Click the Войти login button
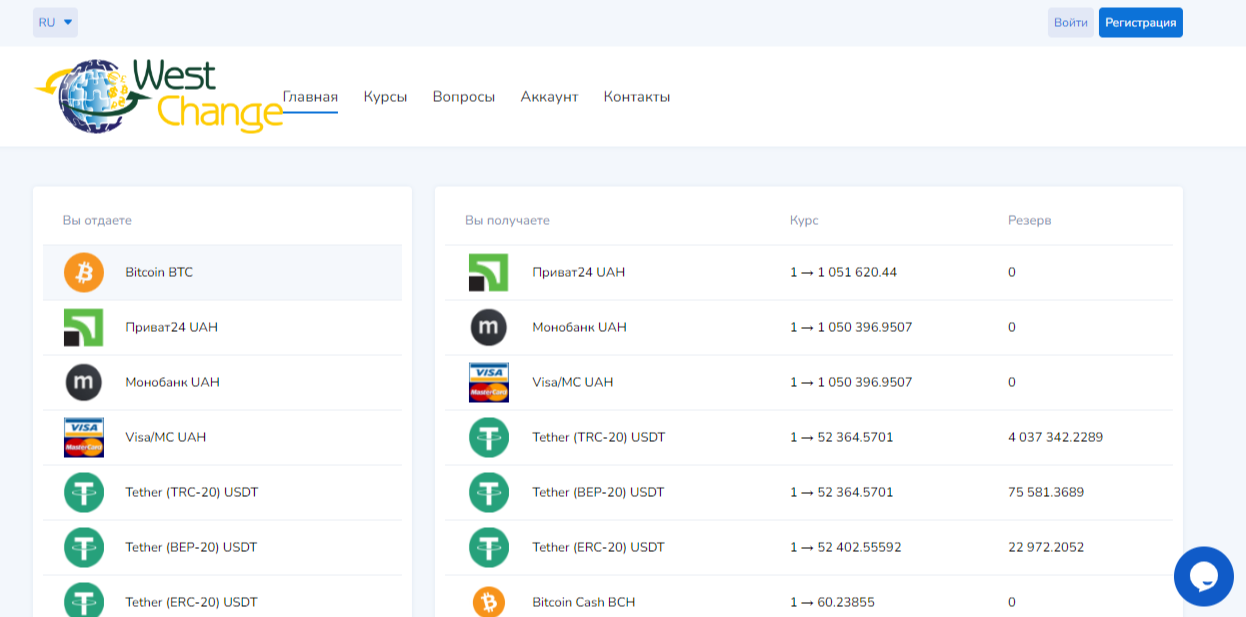 [x=1070, y=22]
